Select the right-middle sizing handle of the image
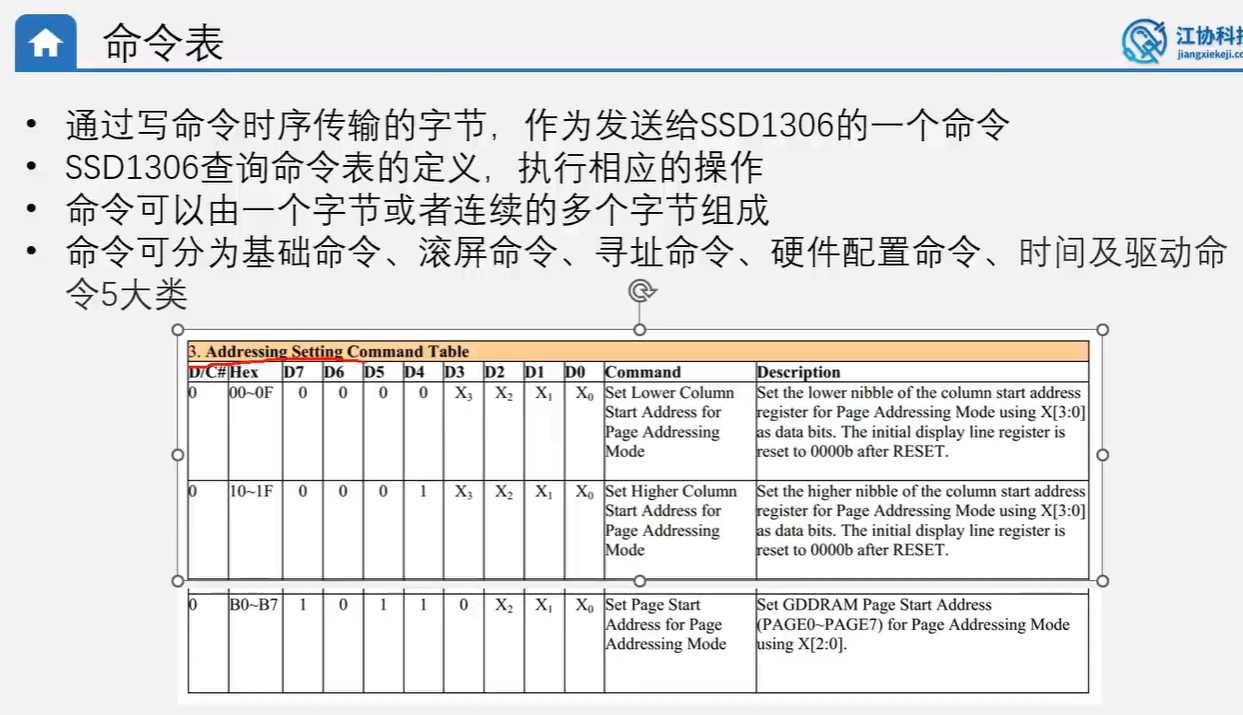 1103,455
